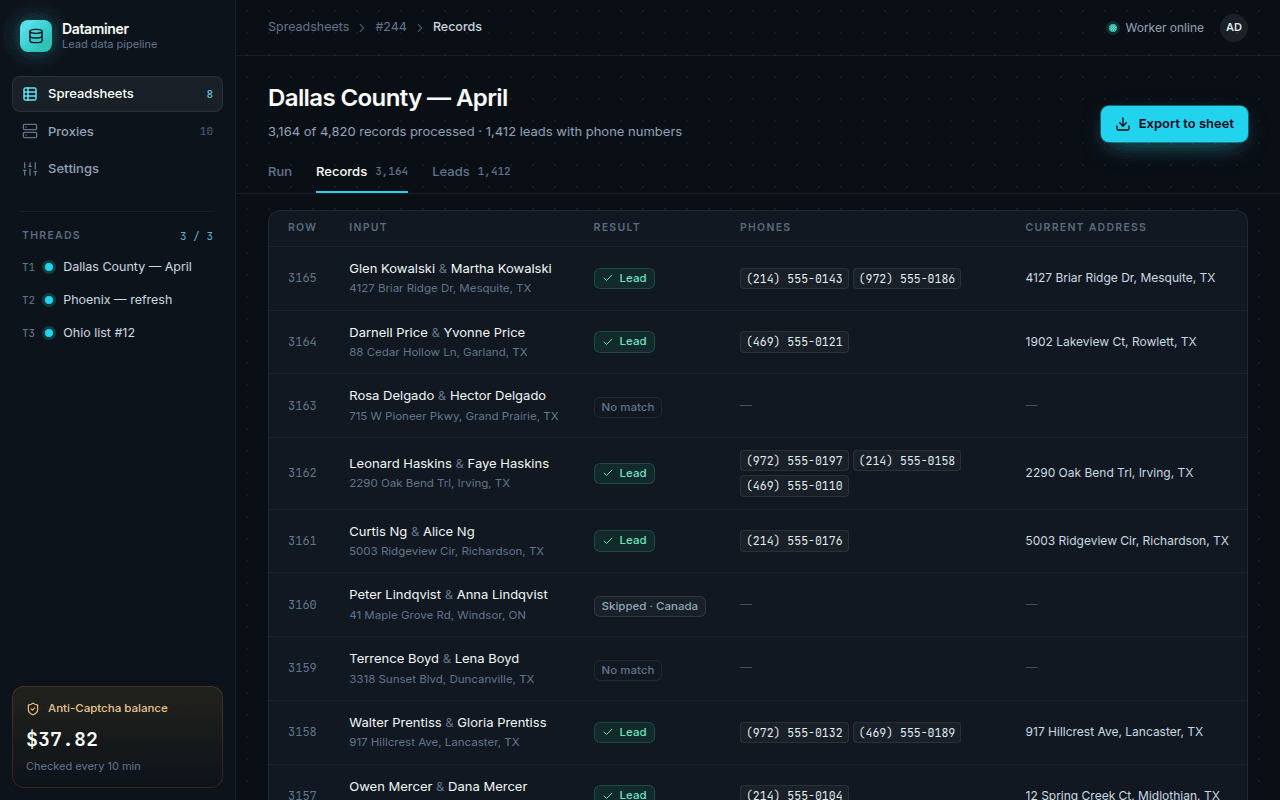The image size is (1280, 800).
Task: Open the AD user avatar
Action: point(1234,28)
